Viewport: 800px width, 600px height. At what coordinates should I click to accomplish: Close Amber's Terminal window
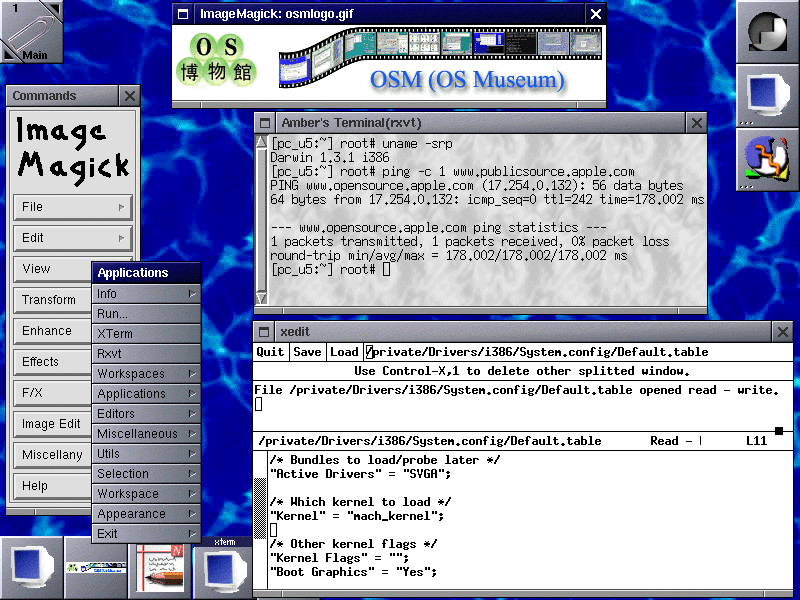point(696,123)
